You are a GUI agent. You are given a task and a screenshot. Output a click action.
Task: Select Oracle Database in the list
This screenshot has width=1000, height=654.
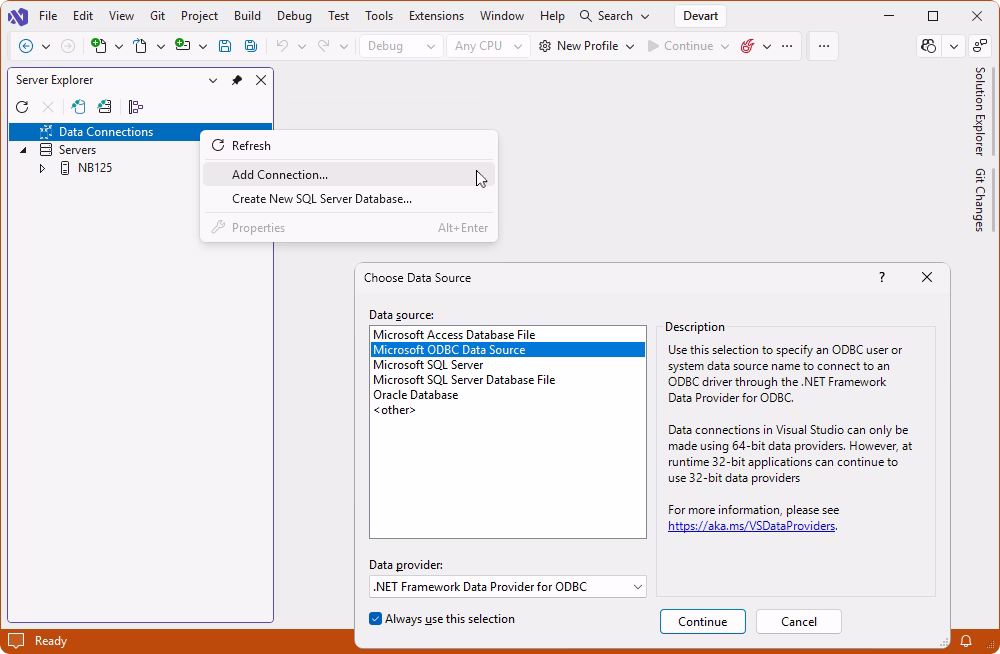[x=508, y=395]
